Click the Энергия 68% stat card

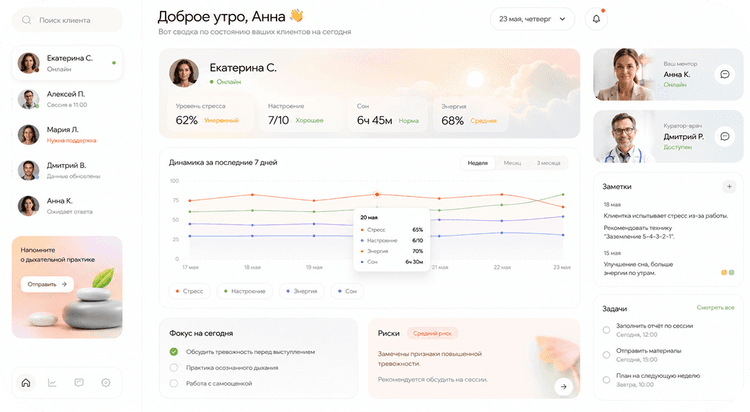click(469, 114)
